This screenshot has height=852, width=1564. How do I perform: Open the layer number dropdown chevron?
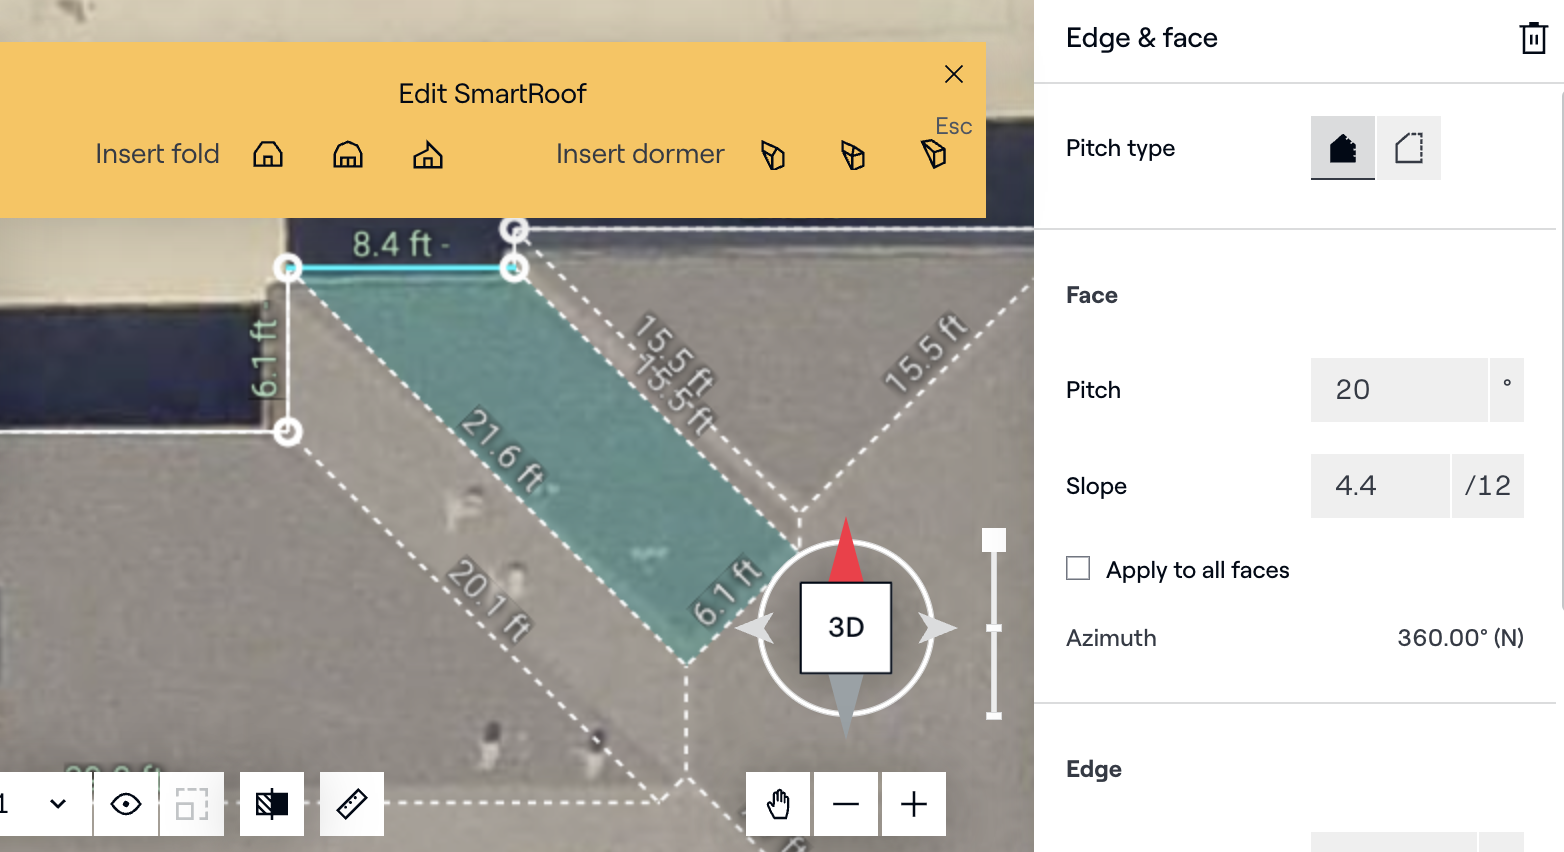(x=58, y=804)
